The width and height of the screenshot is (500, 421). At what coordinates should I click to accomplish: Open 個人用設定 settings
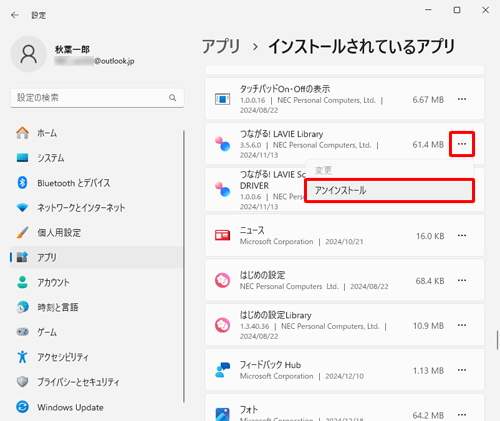pyautogui.click(x=97, y=232)
